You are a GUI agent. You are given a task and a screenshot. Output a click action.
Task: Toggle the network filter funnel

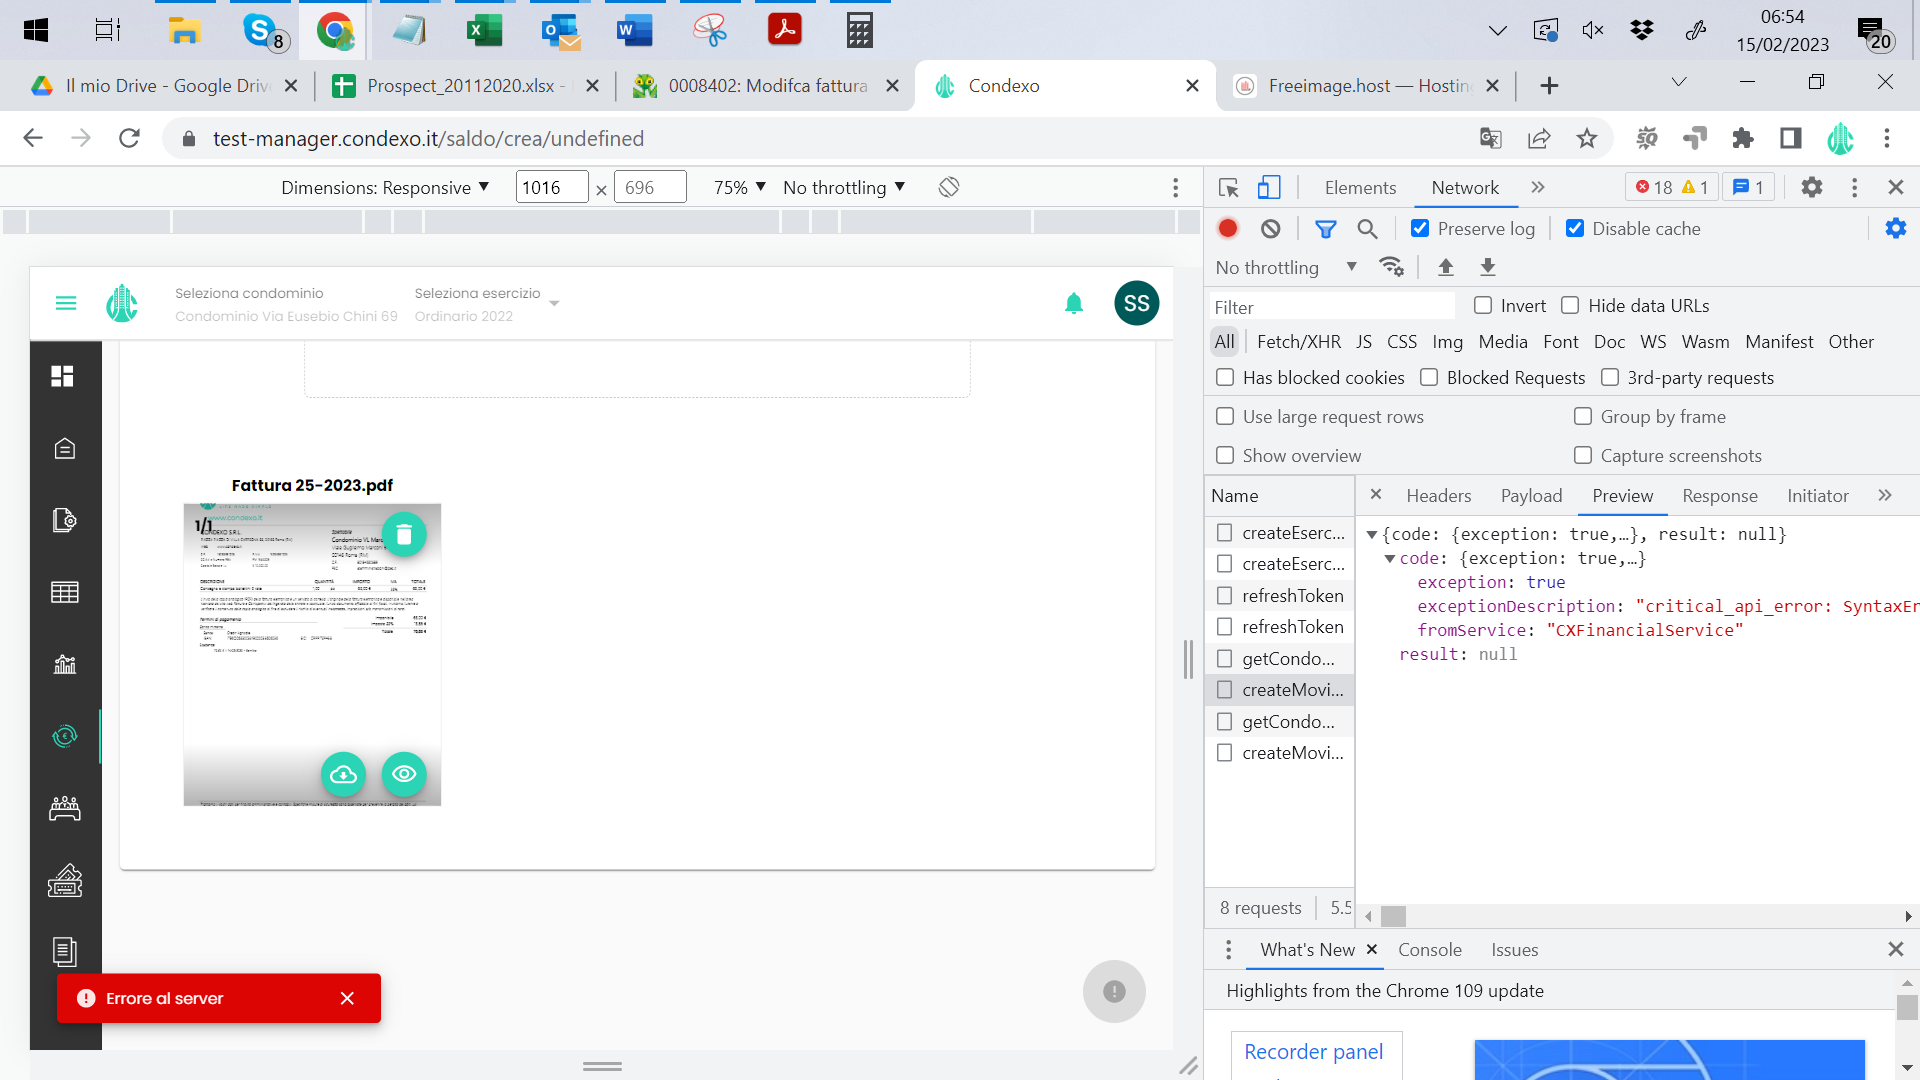coord(1326,229)
